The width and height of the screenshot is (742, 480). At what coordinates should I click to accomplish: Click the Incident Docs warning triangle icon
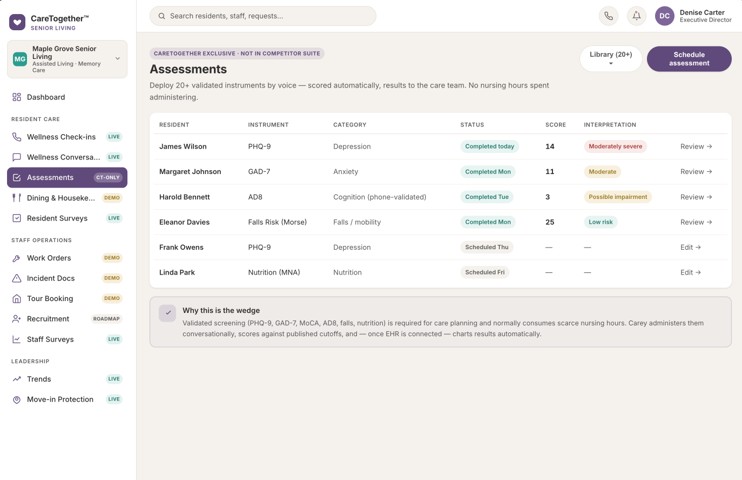point(17,278)
